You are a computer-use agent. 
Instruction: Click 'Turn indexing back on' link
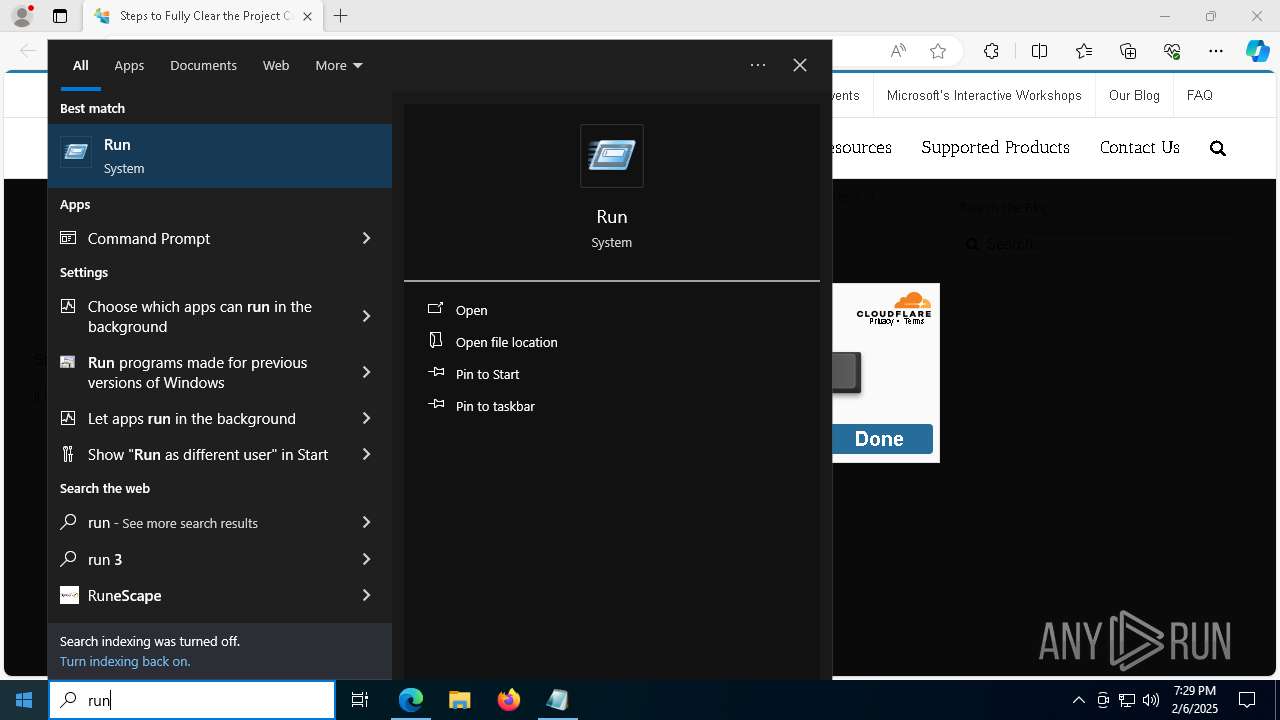[x=125, y=661]
